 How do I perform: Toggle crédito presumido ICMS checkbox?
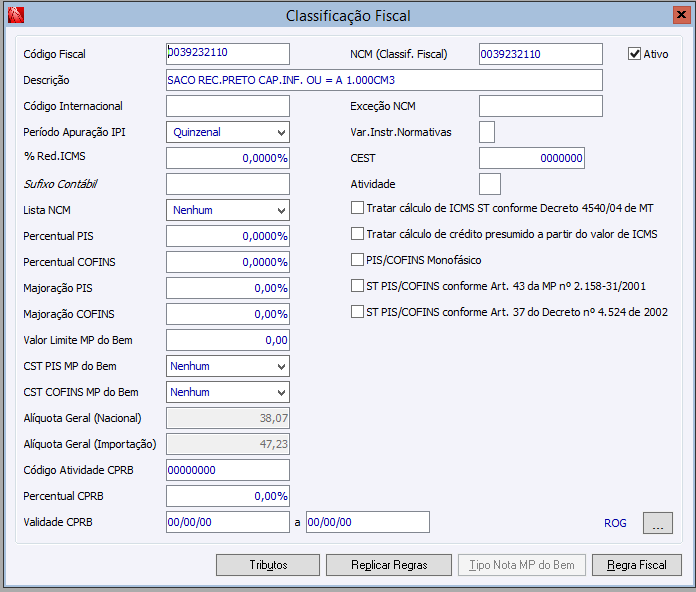click(x=358, y=234)
